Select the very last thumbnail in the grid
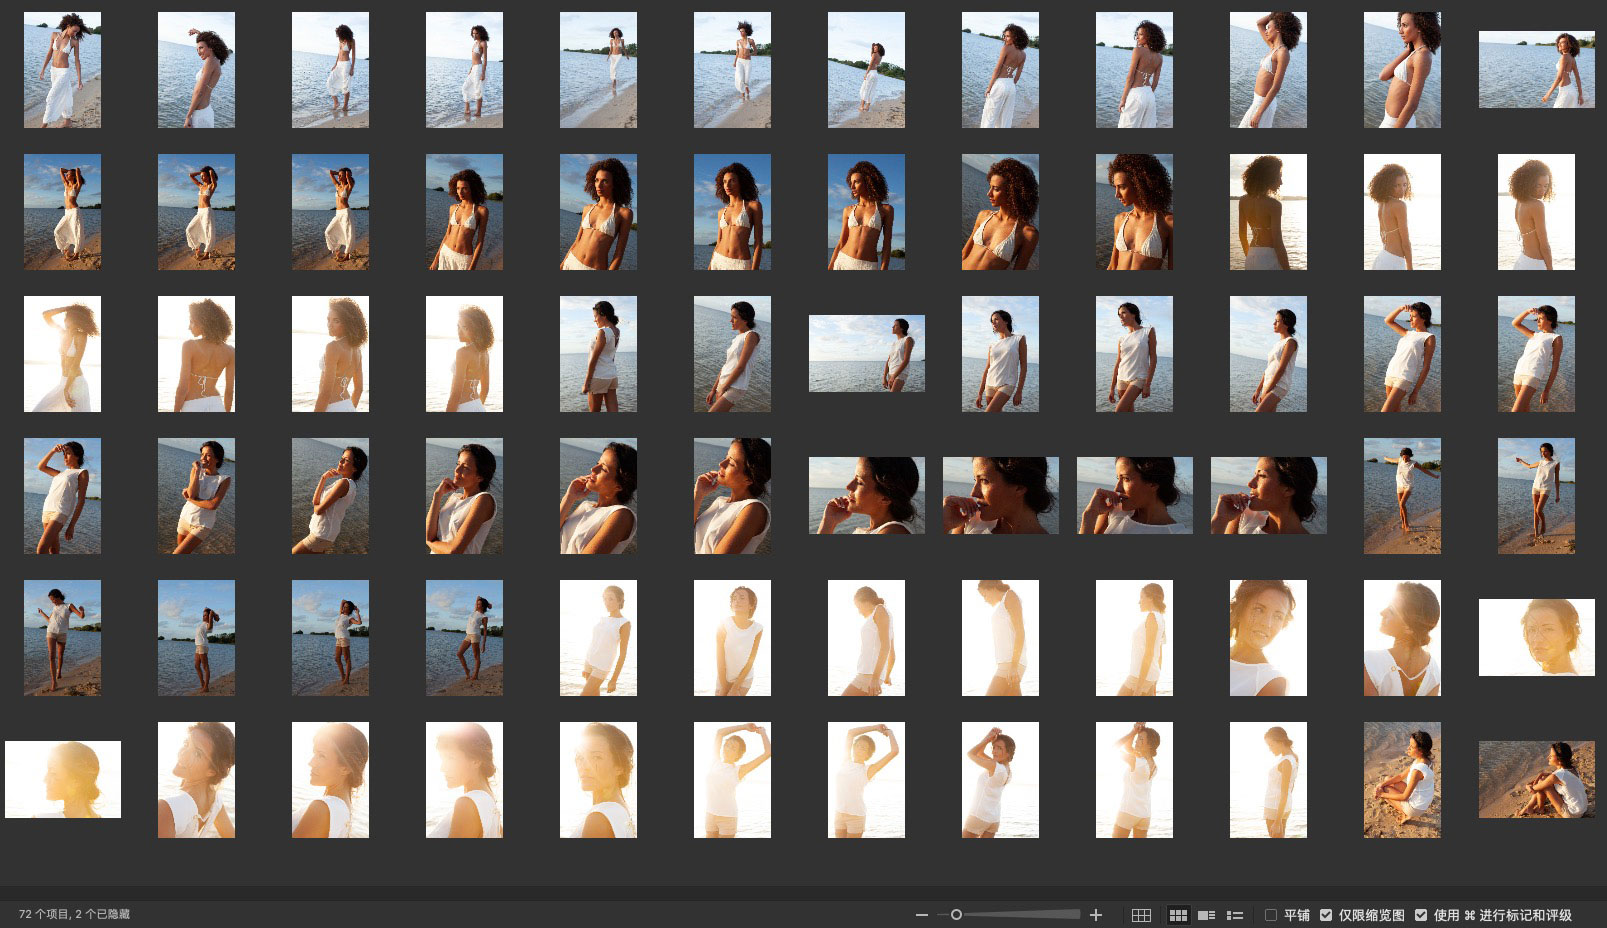The width and height of the screenshot is (1607, 928). point(1536,780)
